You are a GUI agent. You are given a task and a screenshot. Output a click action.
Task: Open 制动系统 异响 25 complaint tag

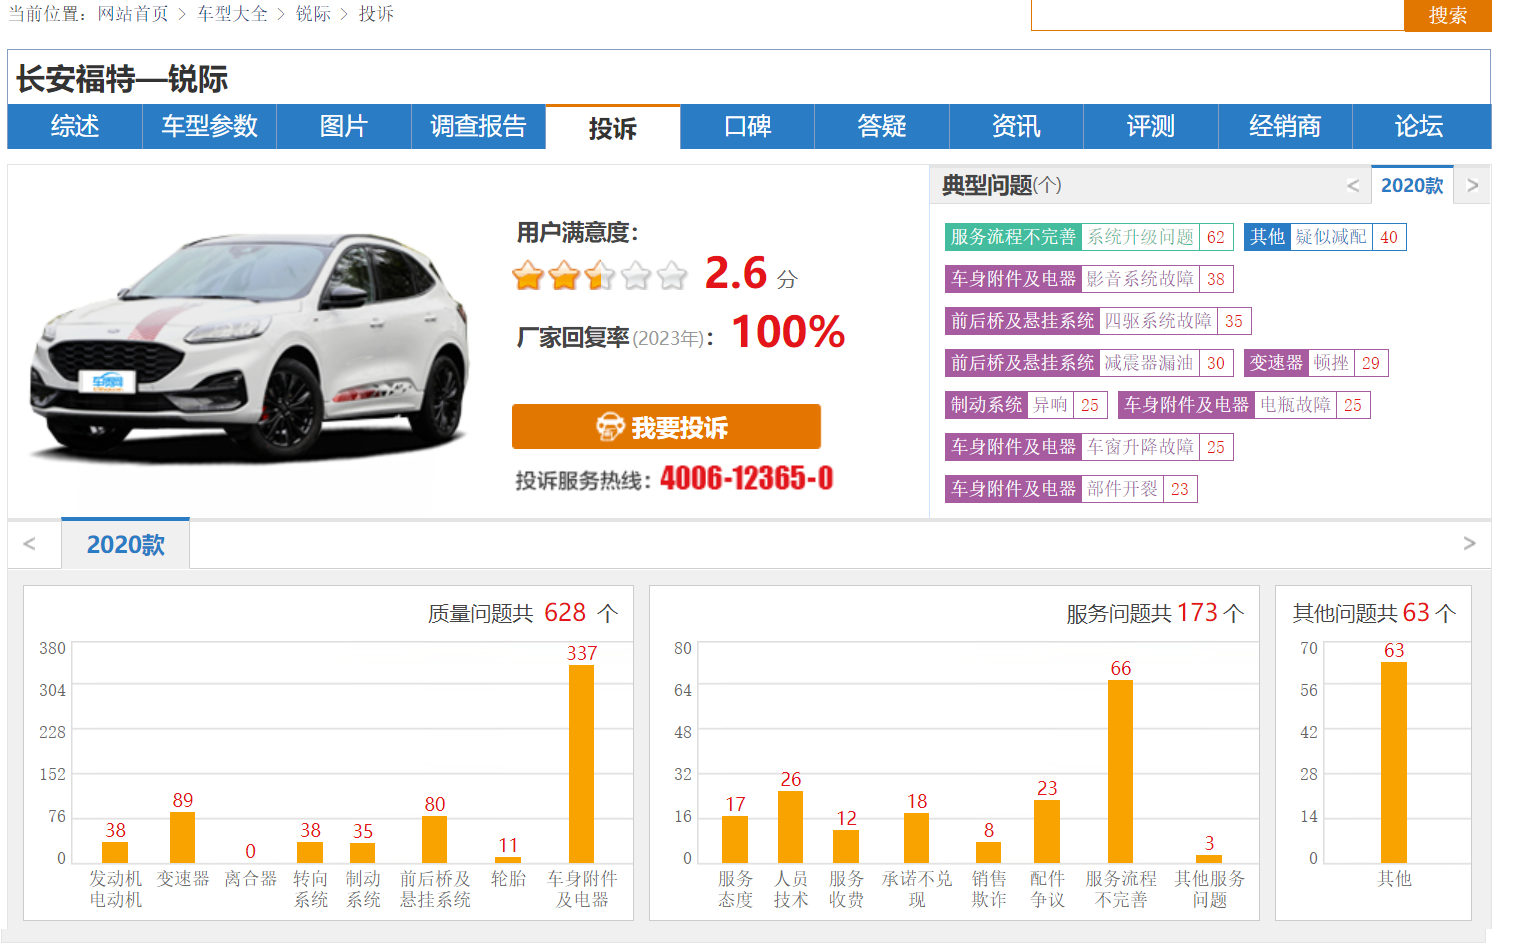point(1026,405)
